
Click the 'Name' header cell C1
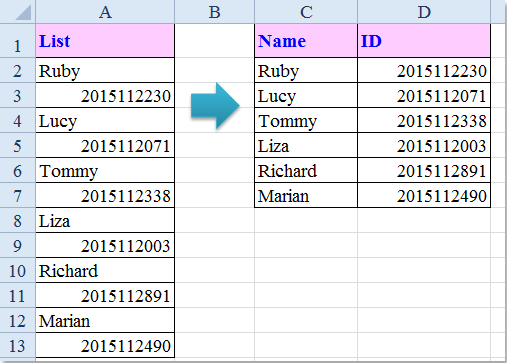[306, 41]
